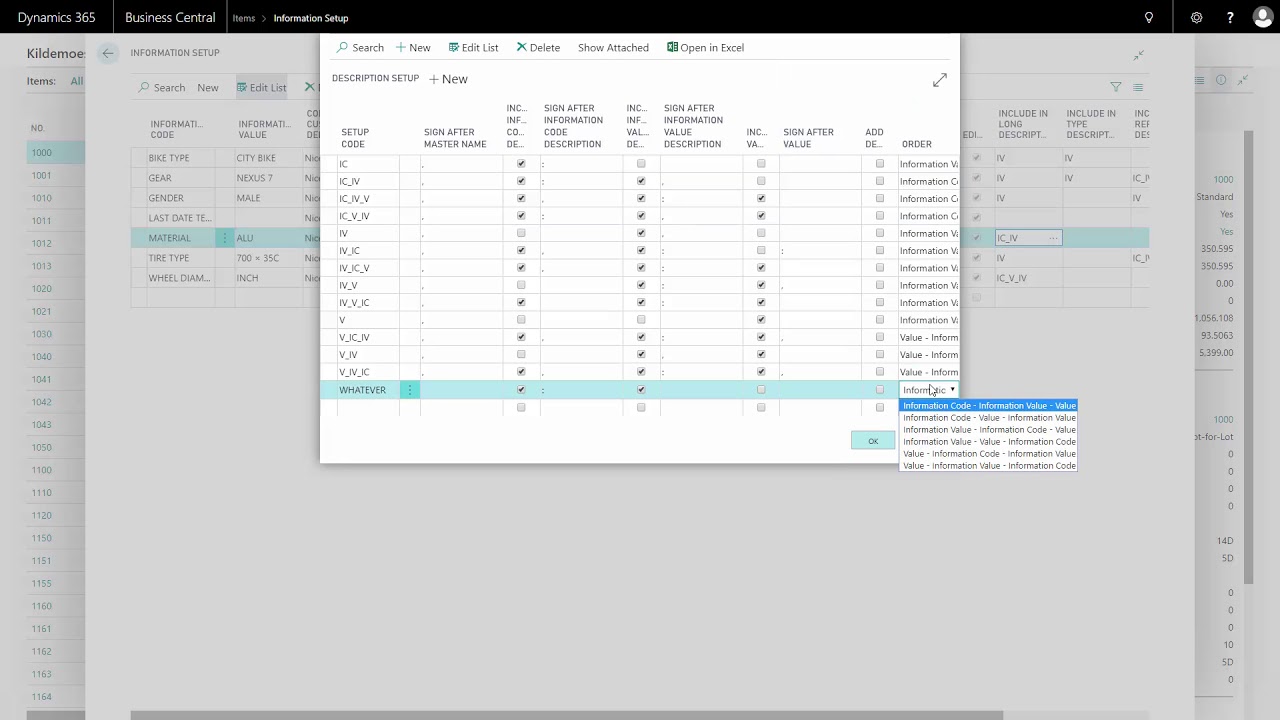Screen dimensions: 1280x720
Task: Choose Information Code - Value - Information Value option
Action: point(989,418)
